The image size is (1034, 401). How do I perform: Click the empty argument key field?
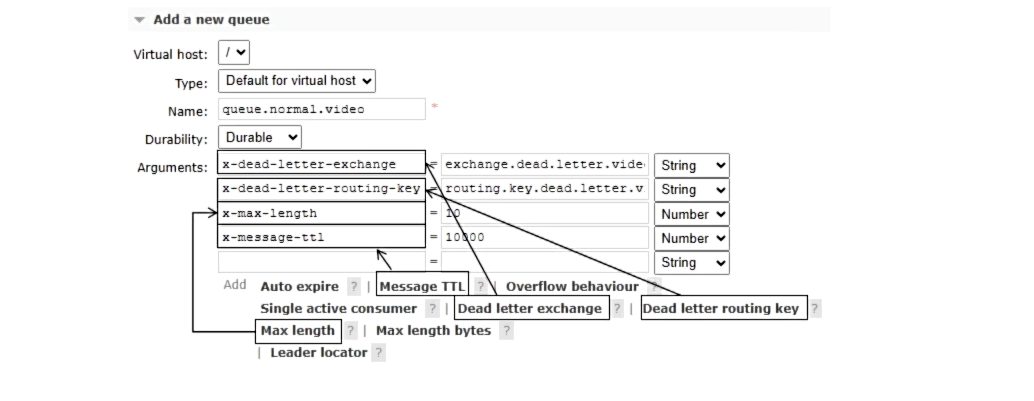click(x=322, y=262)
